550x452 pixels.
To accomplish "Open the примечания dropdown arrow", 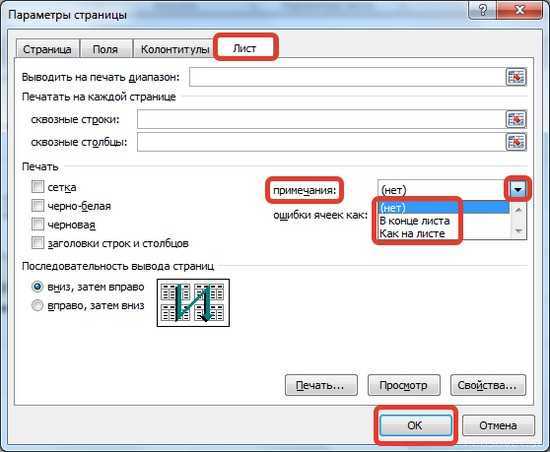I will [518, 190].
